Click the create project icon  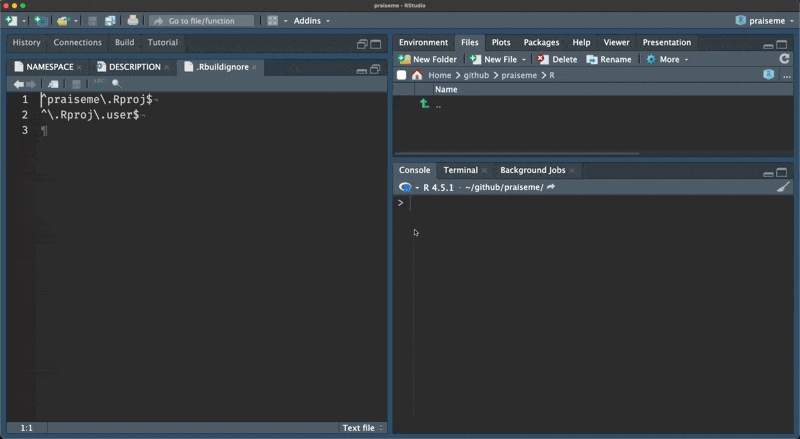pos(40,21)
